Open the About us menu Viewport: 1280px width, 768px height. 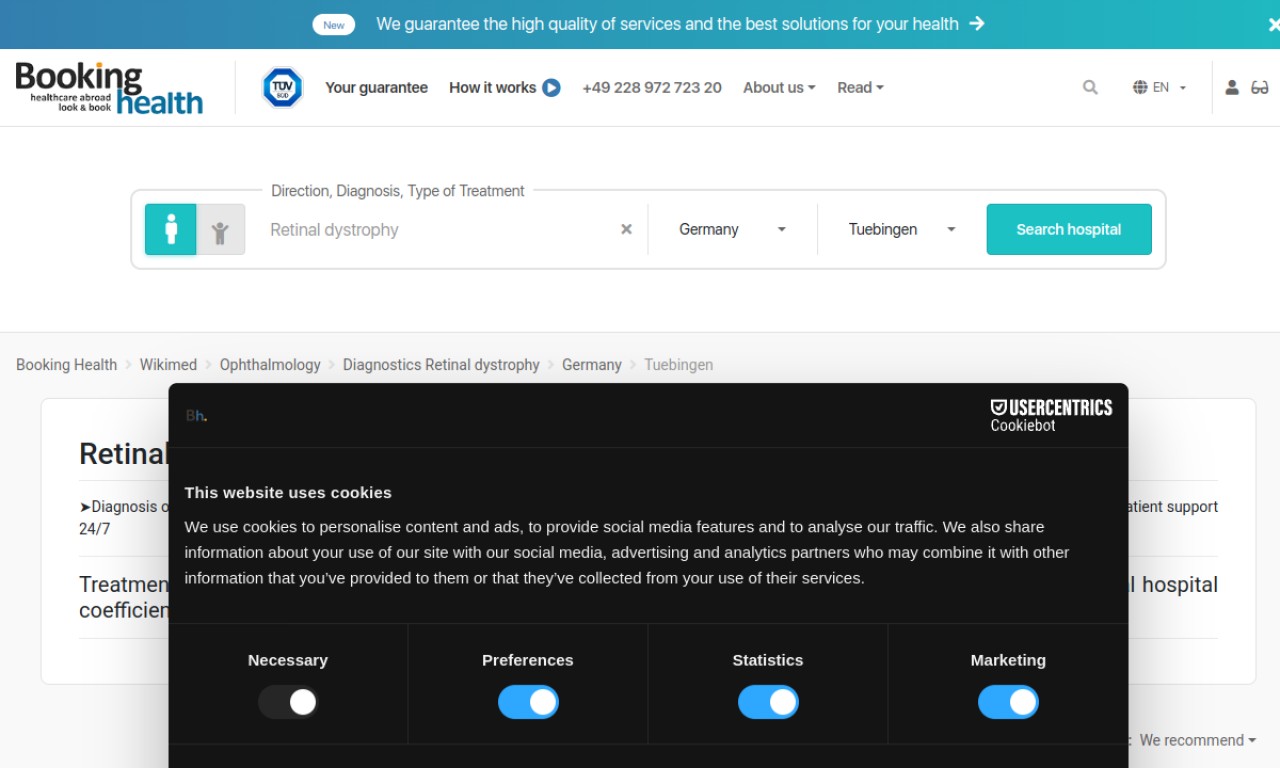click(x=779, y=88)
